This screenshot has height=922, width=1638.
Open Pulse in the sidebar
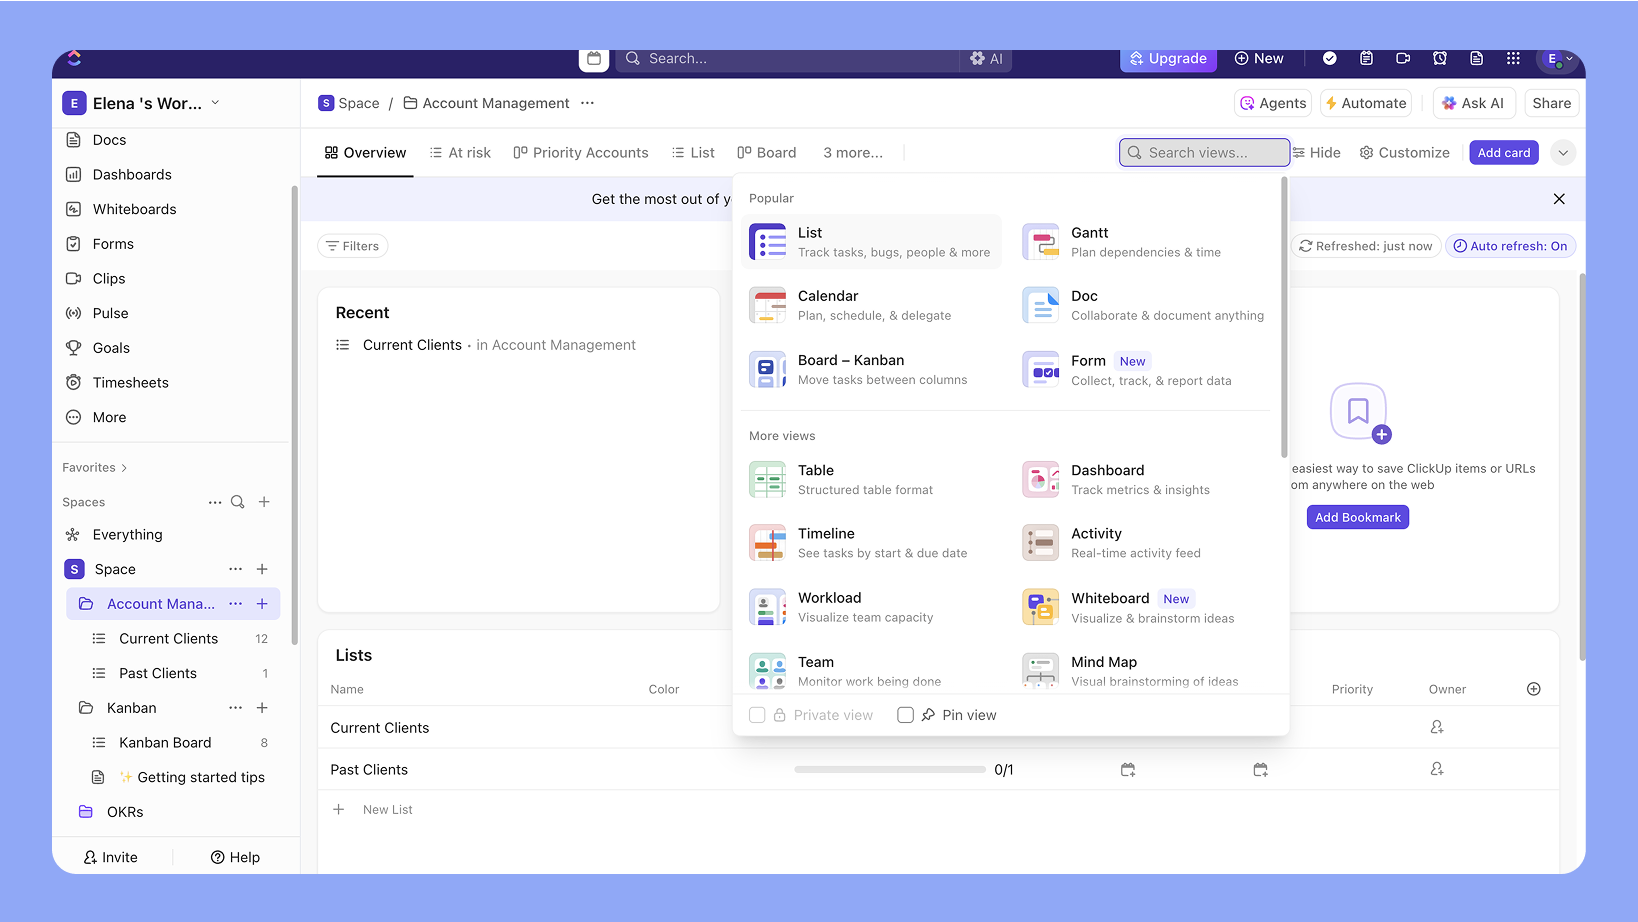pos(97,313)
